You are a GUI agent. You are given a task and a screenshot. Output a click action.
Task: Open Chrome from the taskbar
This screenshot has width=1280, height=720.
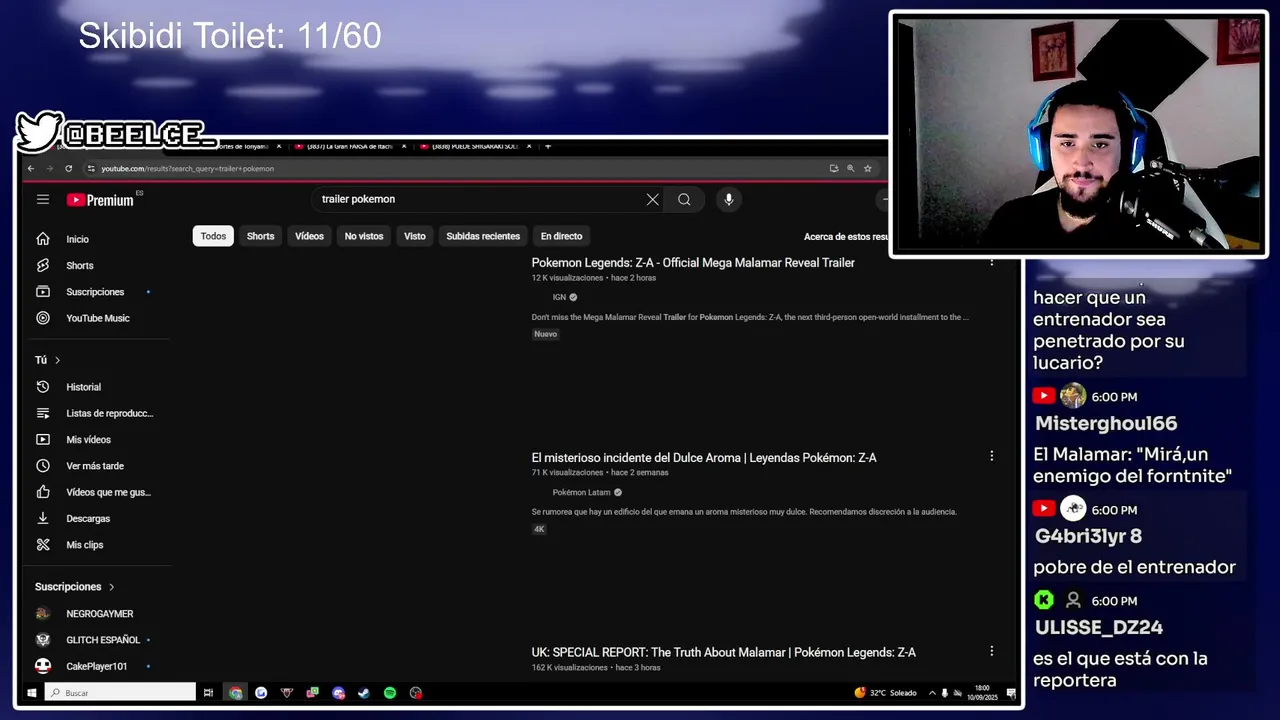(235, 693)
